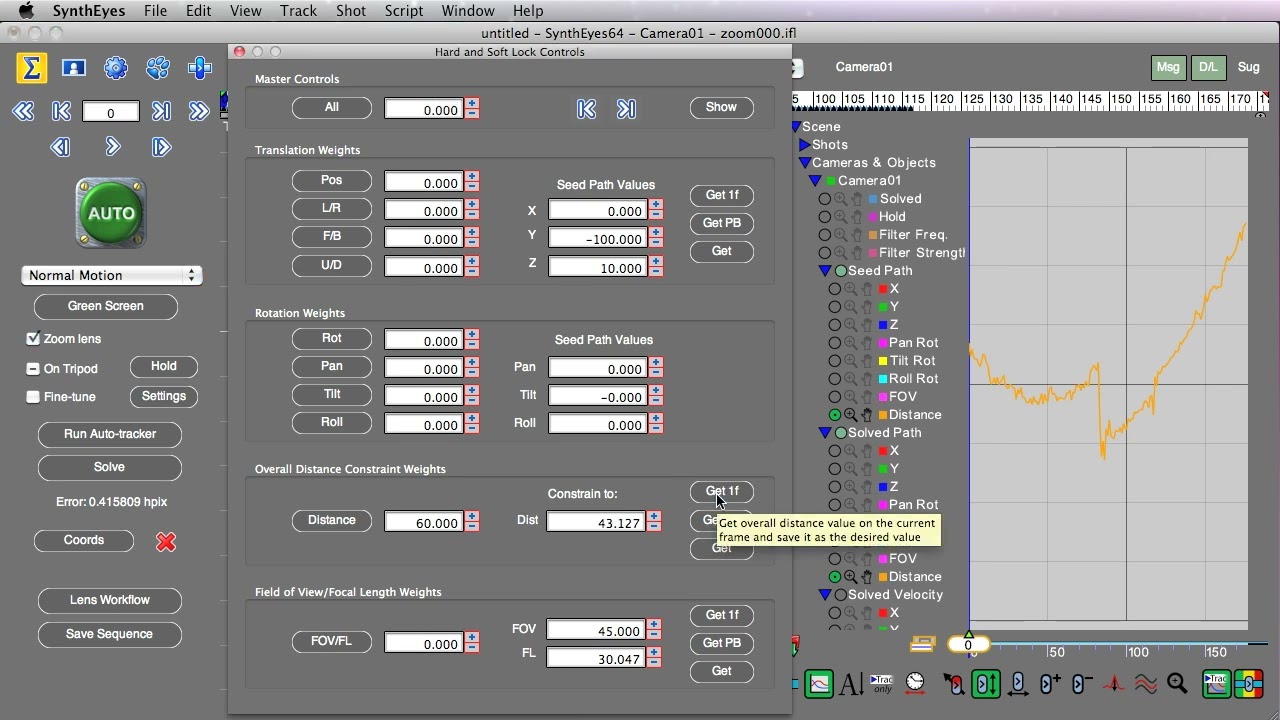Click the Get PB button for translation
Viewport: 1280px width, 720px height.
tap(721, 223)
